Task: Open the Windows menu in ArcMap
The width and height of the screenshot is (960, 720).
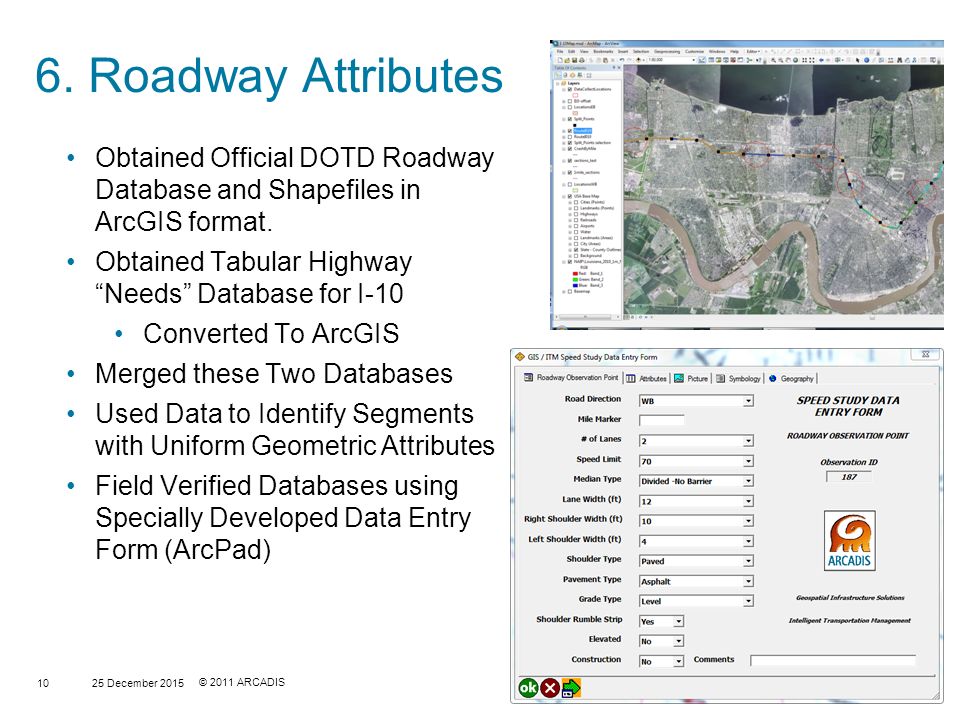Action: tap(717, 51)
